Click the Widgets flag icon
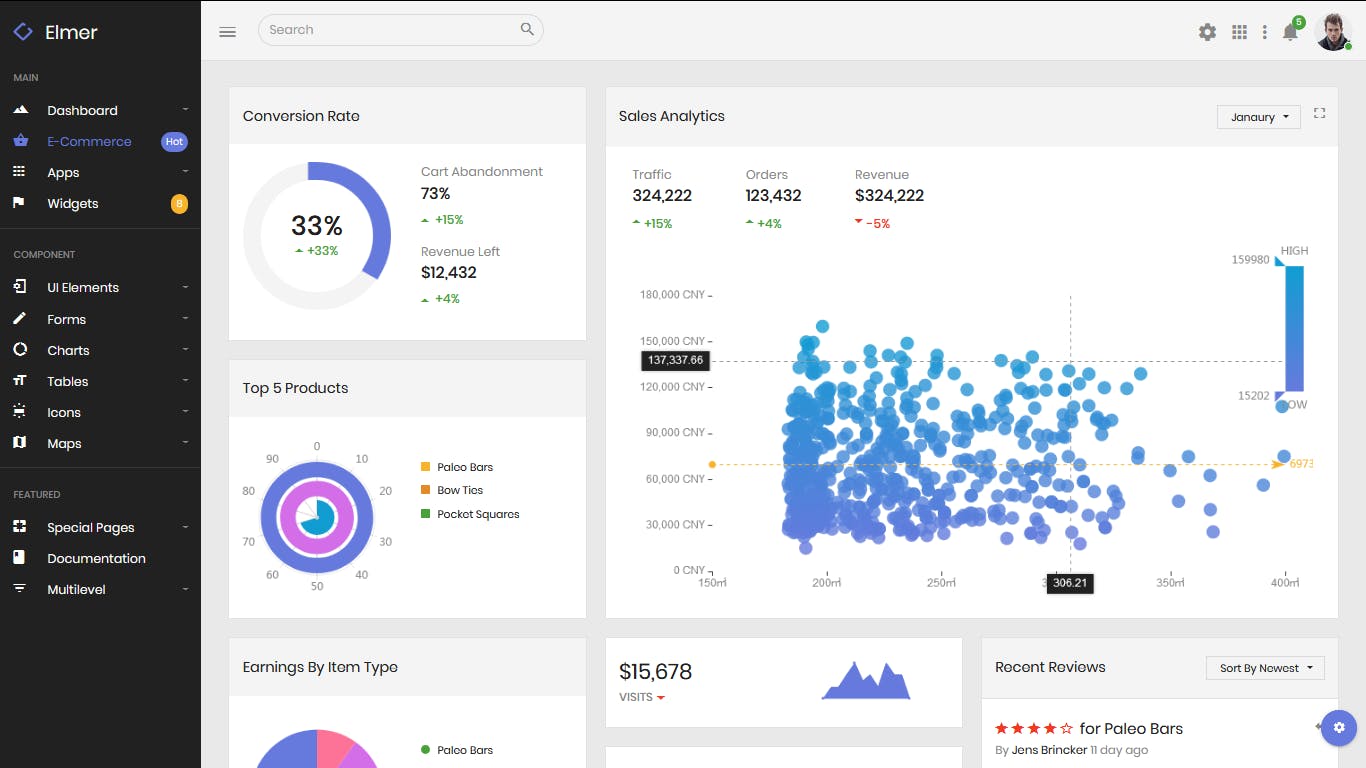 tap(18, 202)
